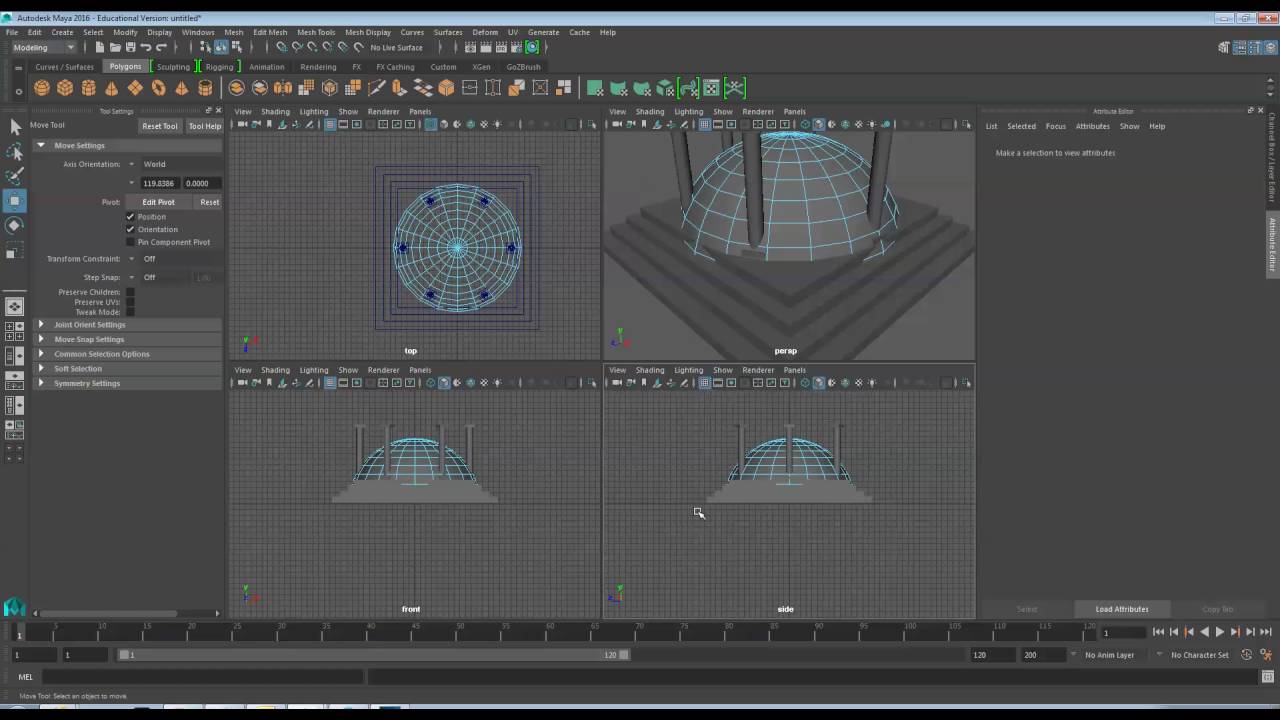Click play forward button on timeline
Screen dimensions: 1280x720
tap(1219, 632)
